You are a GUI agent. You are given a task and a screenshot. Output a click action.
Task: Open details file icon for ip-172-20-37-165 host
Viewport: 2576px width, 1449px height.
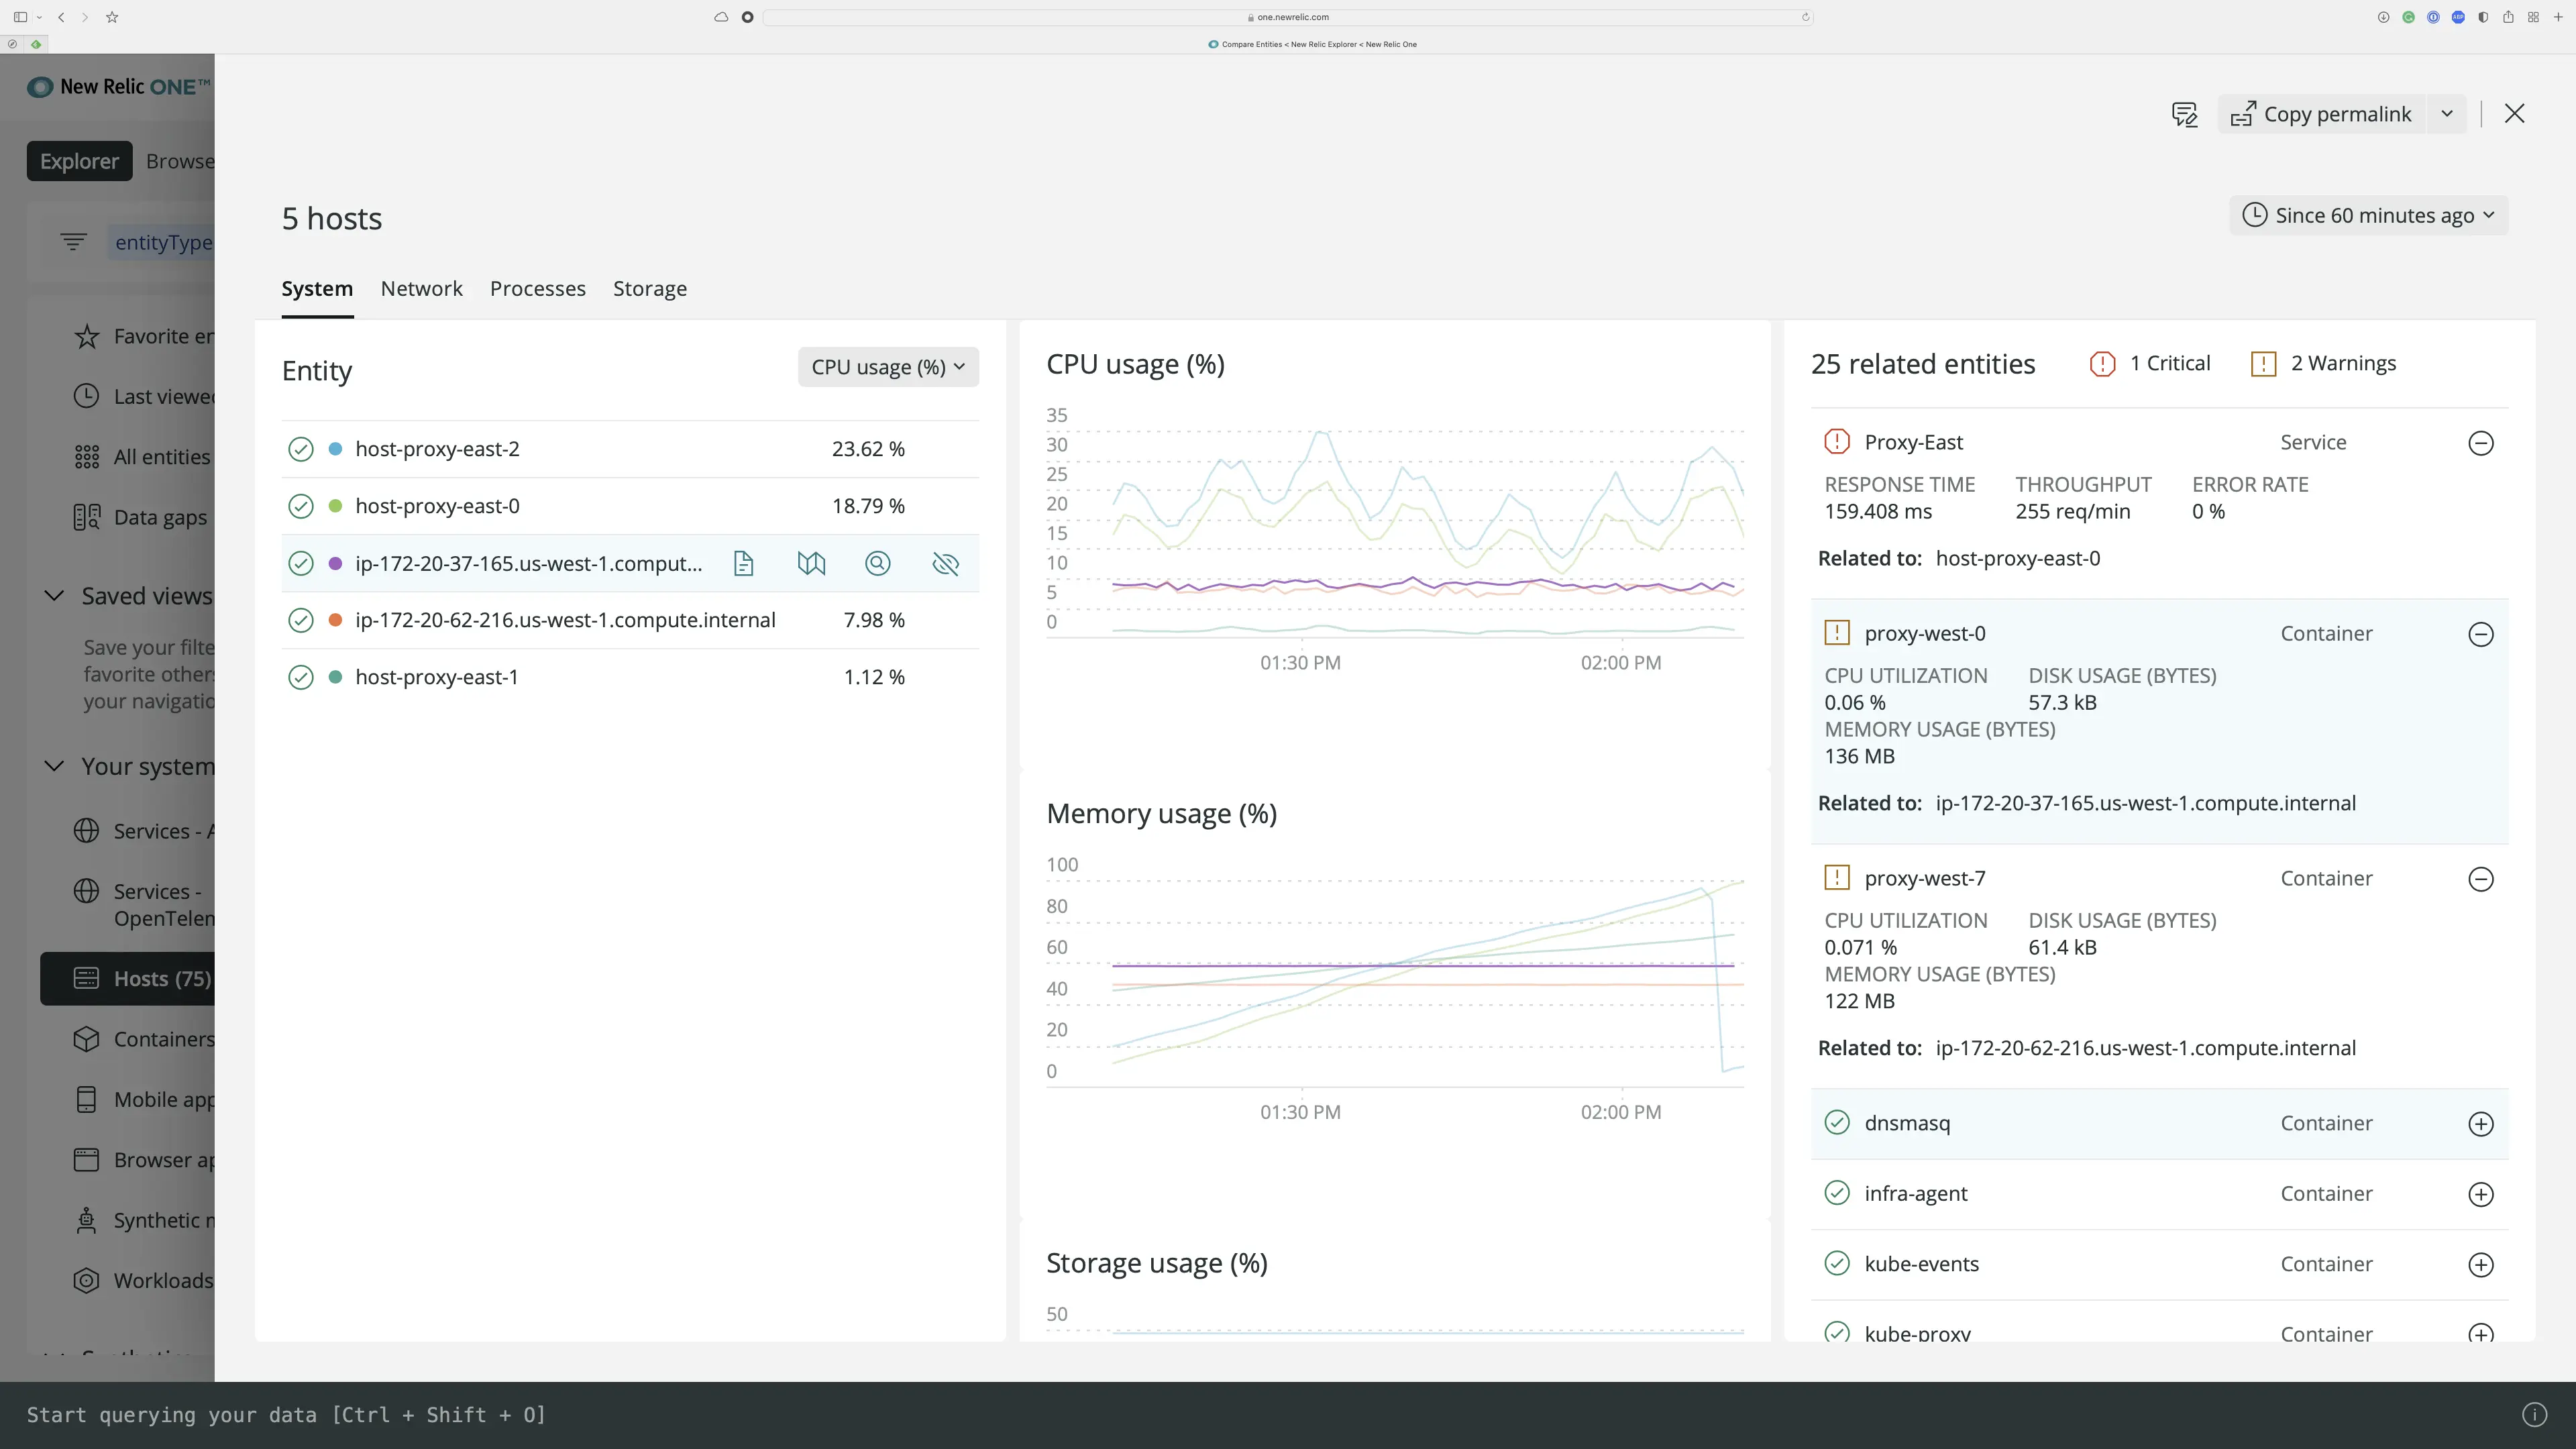[x=744, y=563]
